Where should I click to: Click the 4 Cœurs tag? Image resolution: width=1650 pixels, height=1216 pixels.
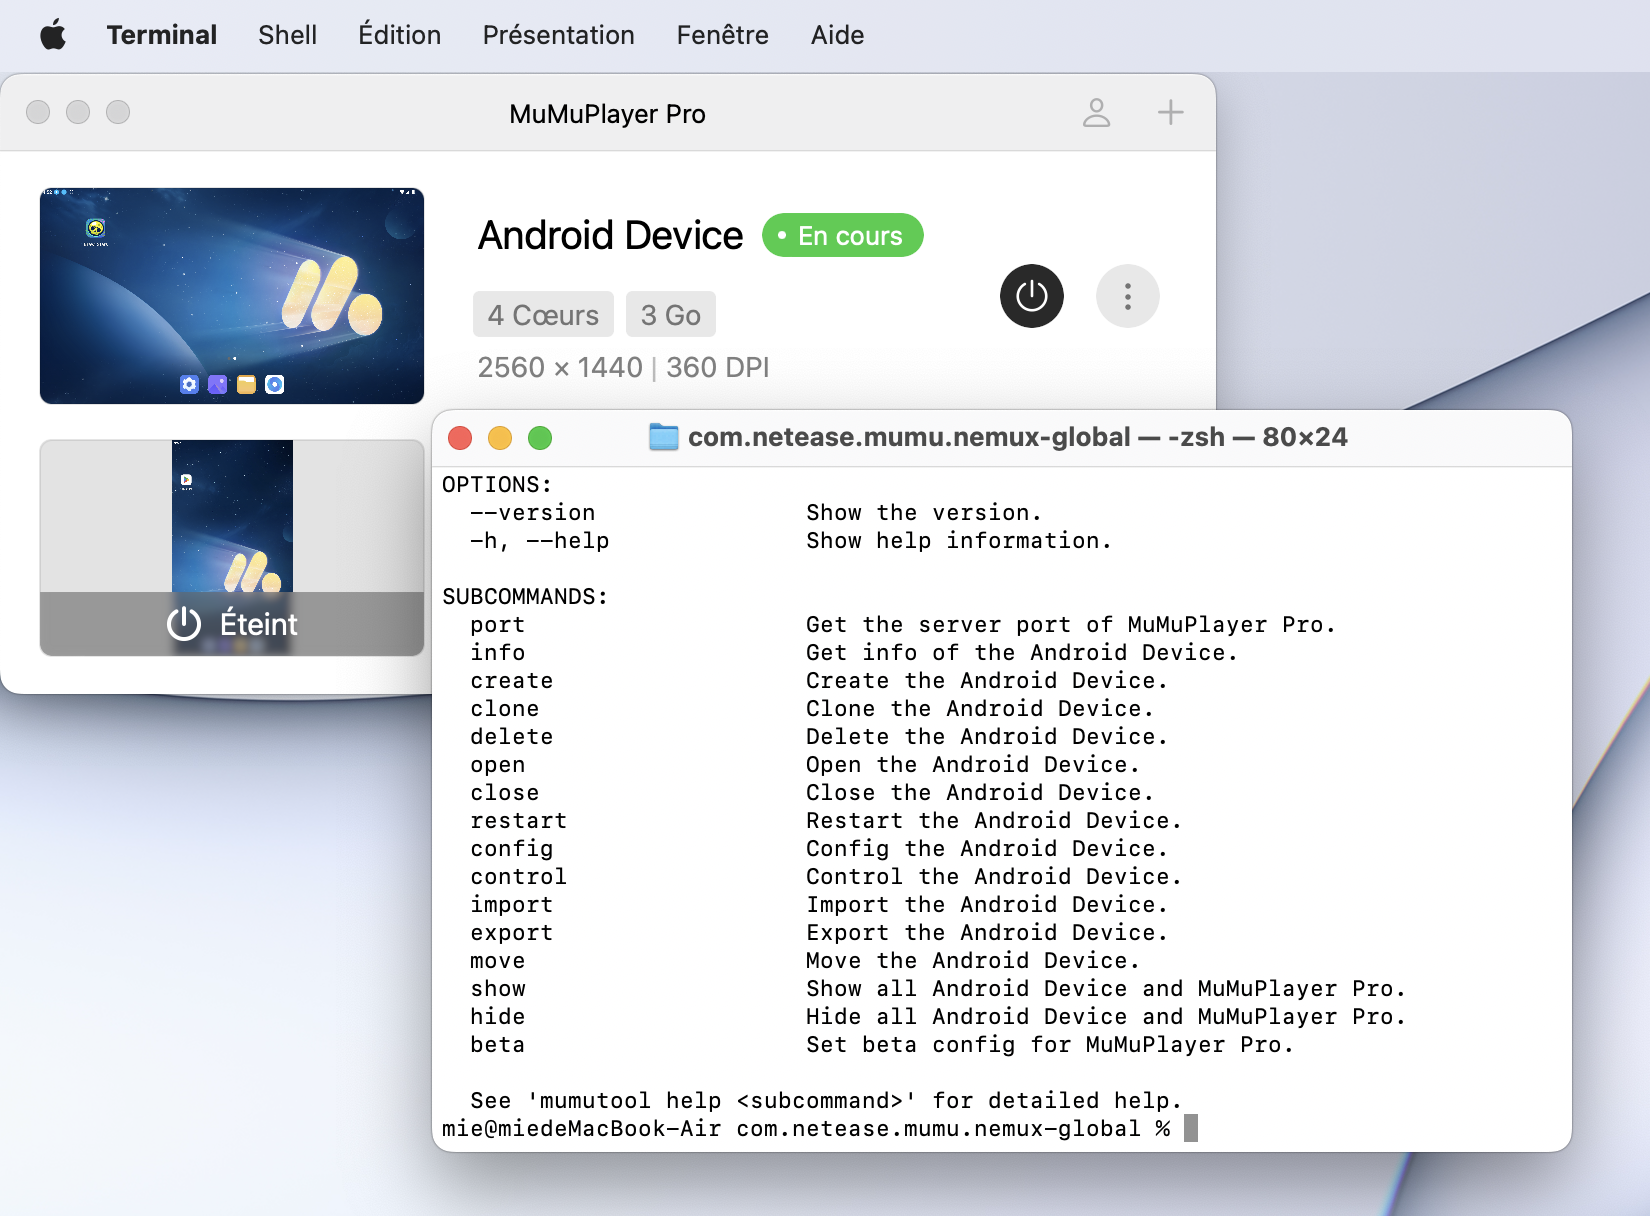[x=543, y=315]
